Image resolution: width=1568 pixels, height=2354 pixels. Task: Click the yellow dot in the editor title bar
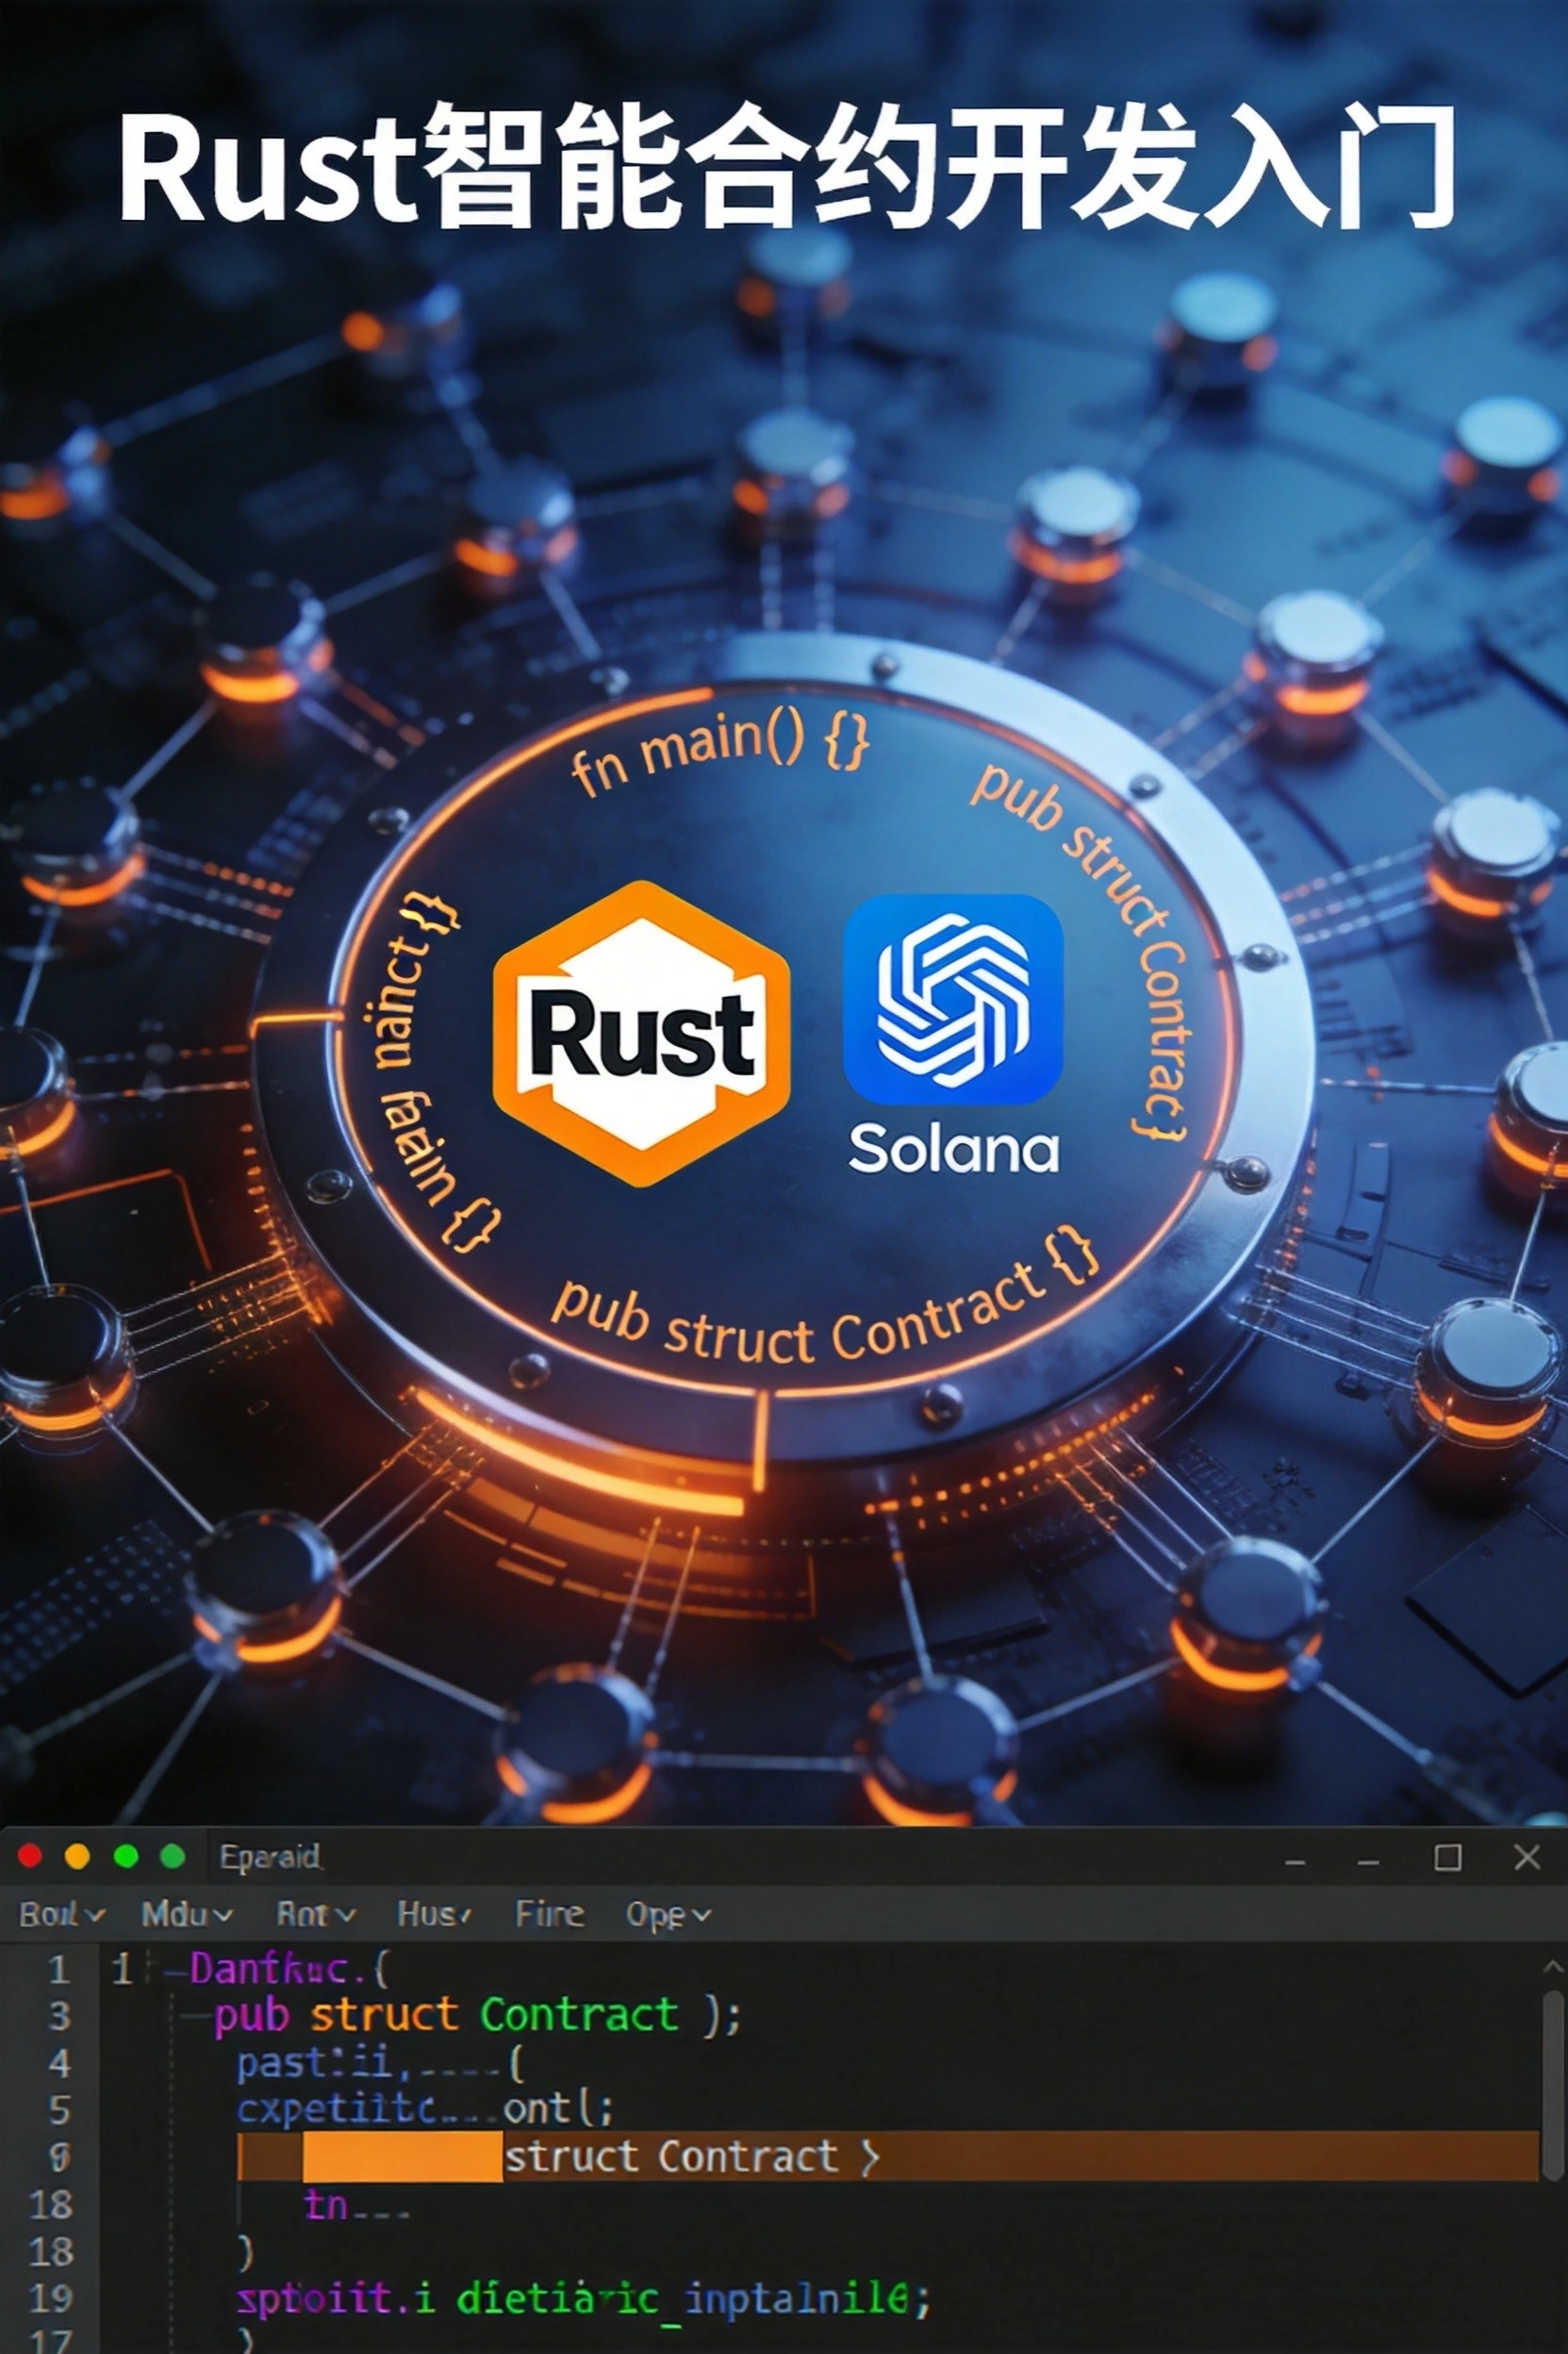[77, 1856]
